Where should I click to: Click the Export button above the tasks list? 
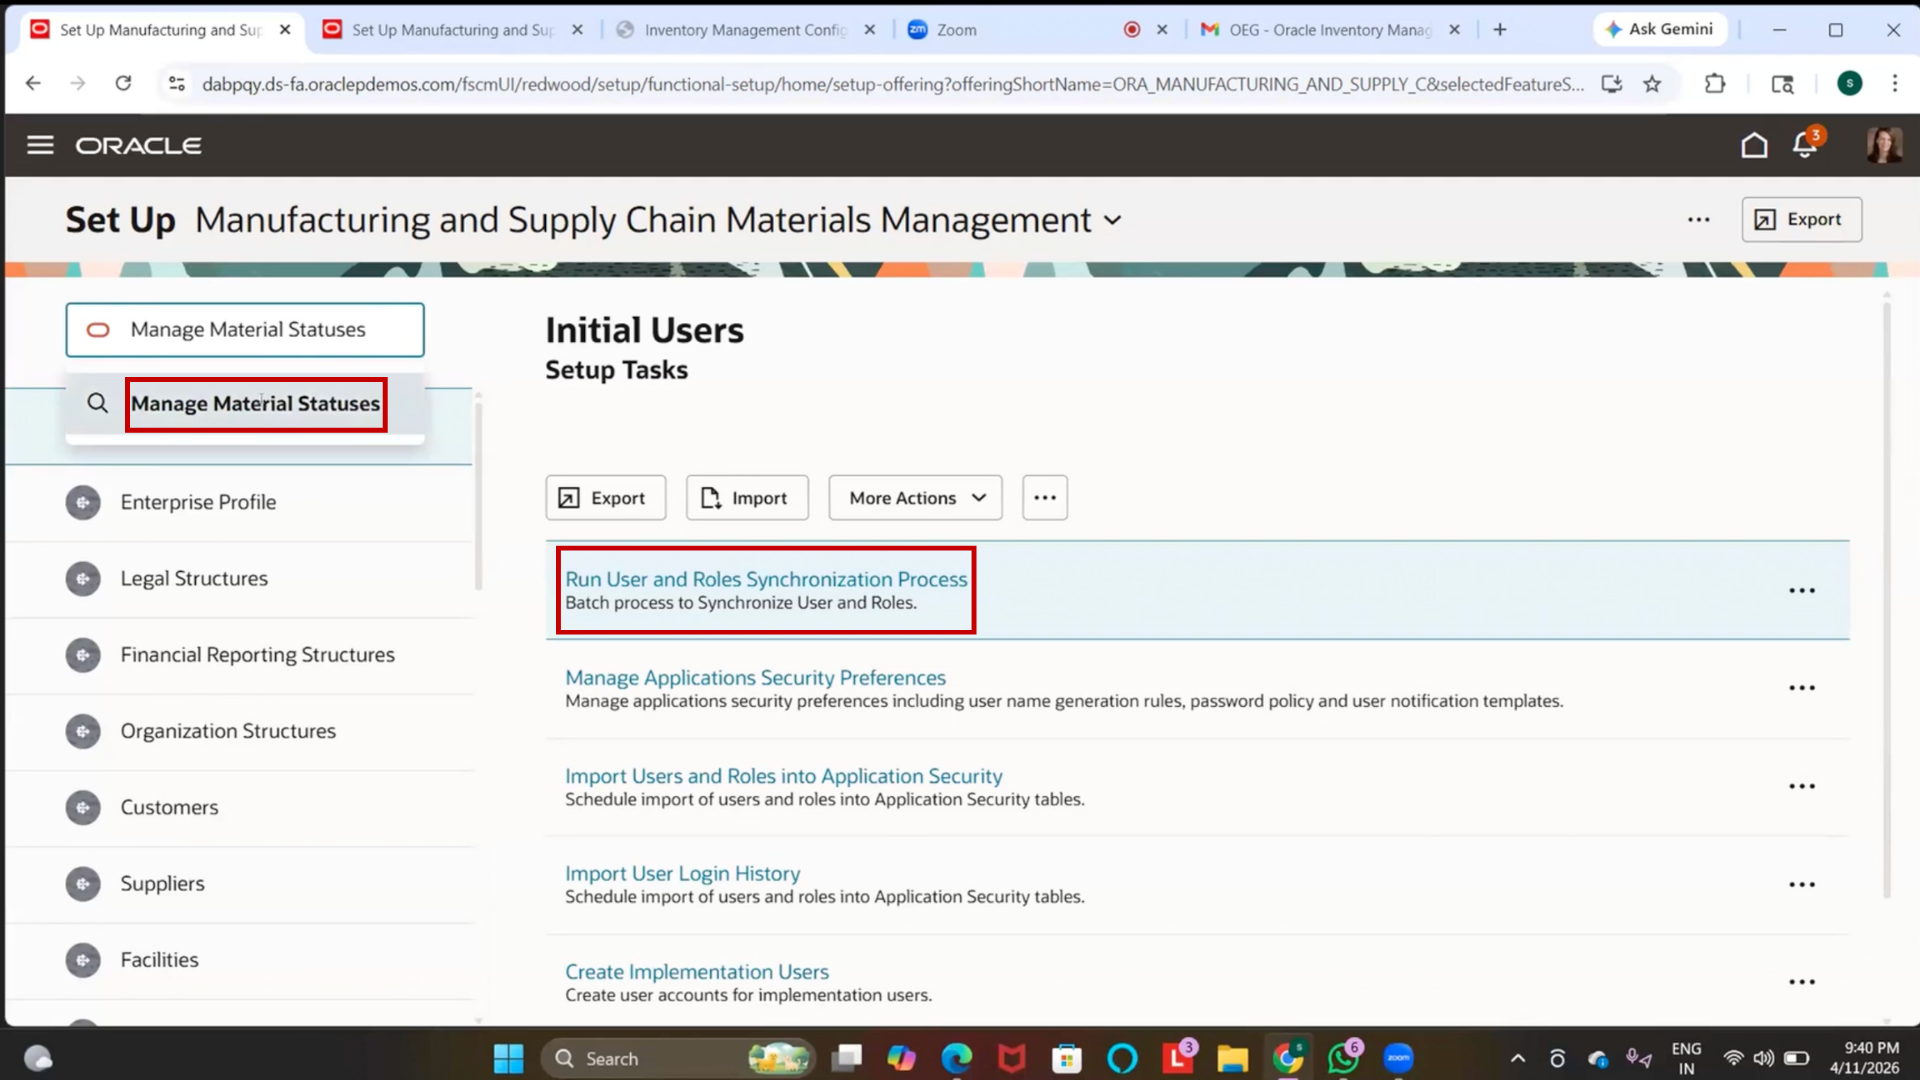(x=605, y=498)
